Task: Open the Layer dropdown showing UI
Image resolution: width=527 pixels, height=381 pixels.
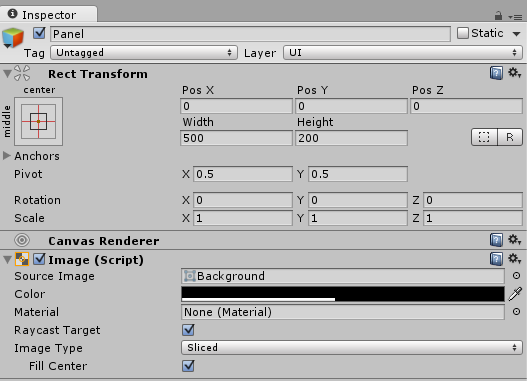Action: 403,53
